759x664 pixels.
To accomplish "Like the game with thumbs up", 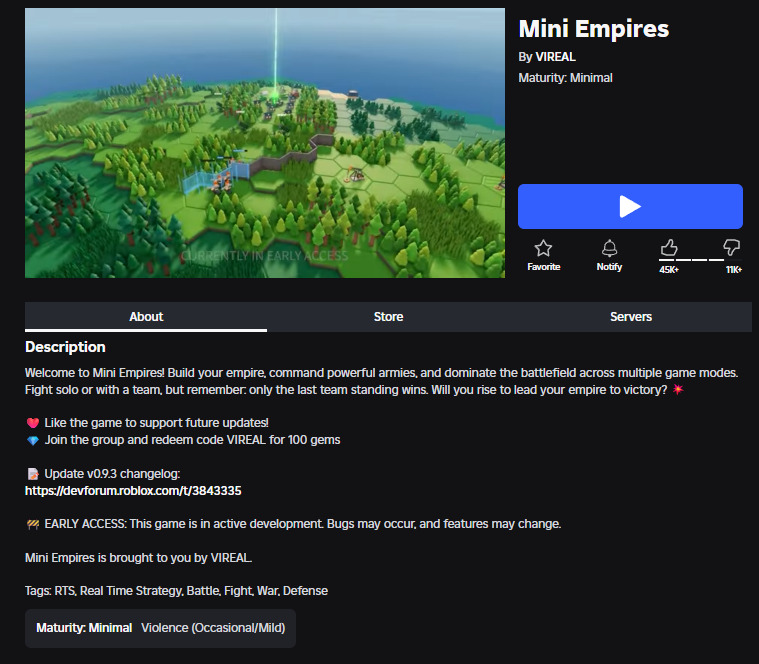I will point(669,247).
